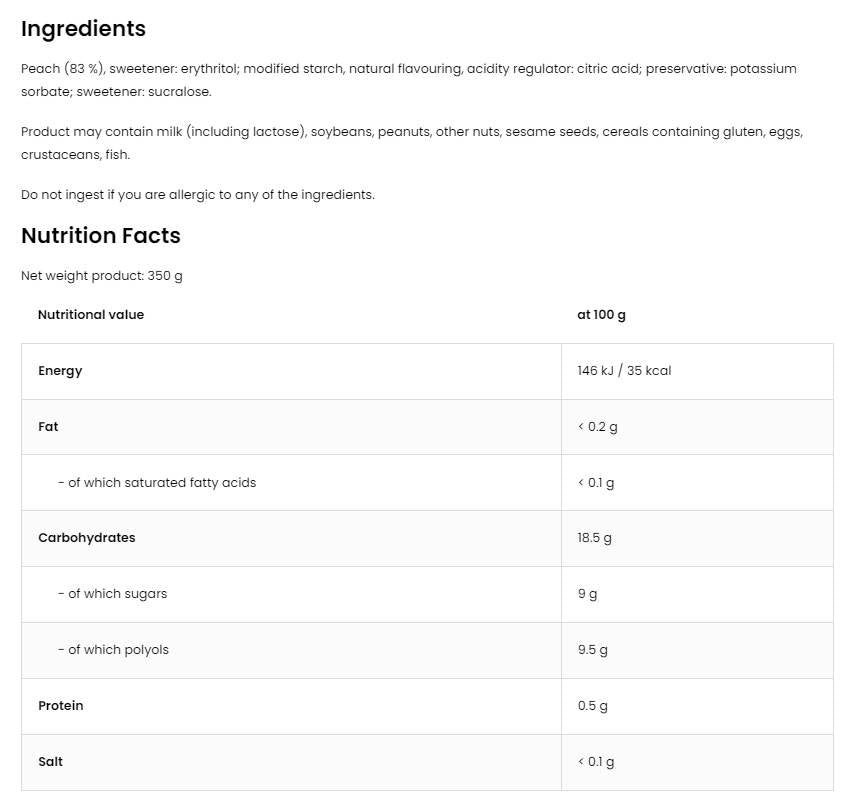857x811 pixels.
Task: Click the allergen warning starting 'Product may contain'
Action: (x=411, y=143)
